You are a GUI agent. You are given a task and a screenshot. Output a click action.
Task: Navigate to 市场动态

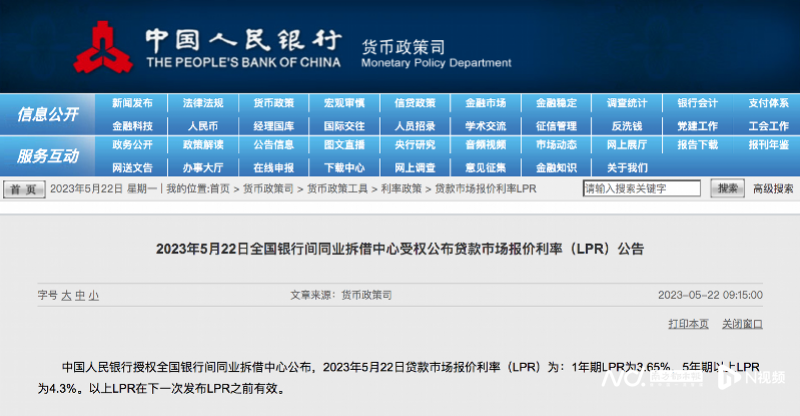point(556,145)
